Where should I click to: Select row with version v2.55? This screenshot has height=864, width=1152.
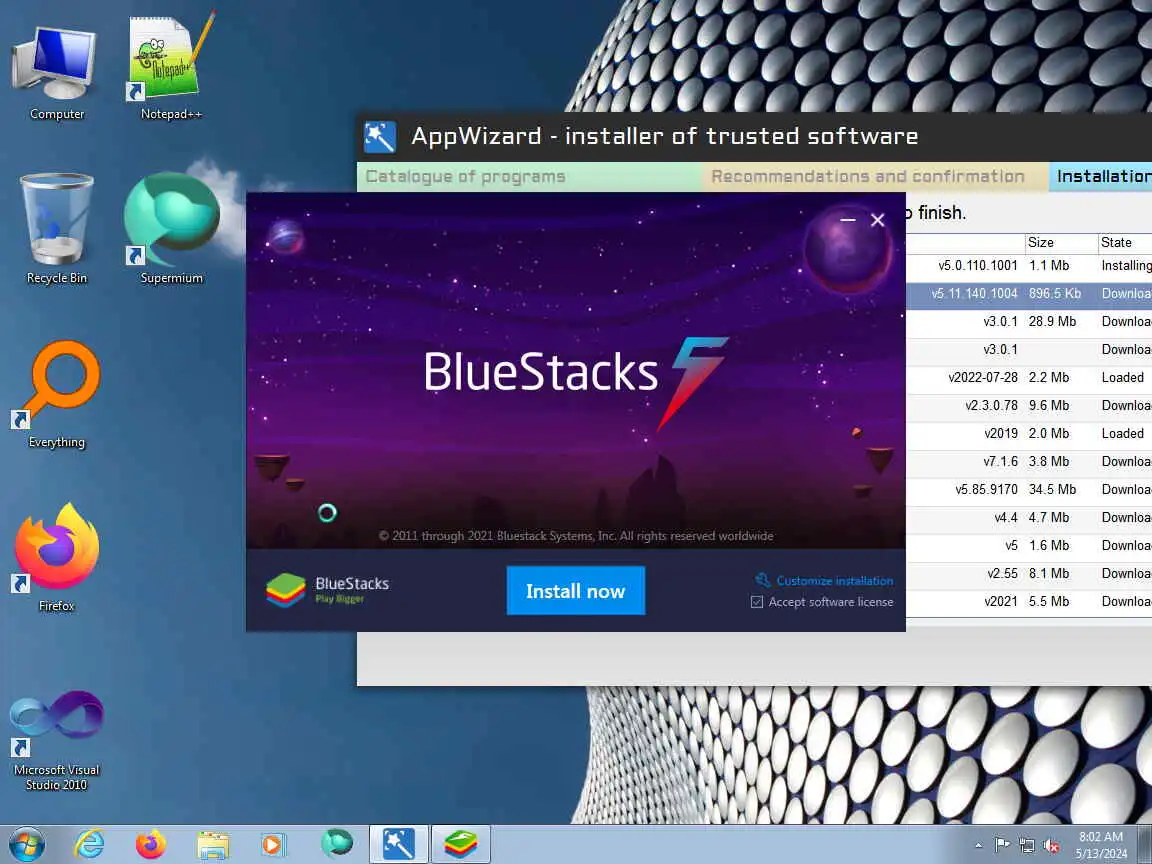point(1029,574)
